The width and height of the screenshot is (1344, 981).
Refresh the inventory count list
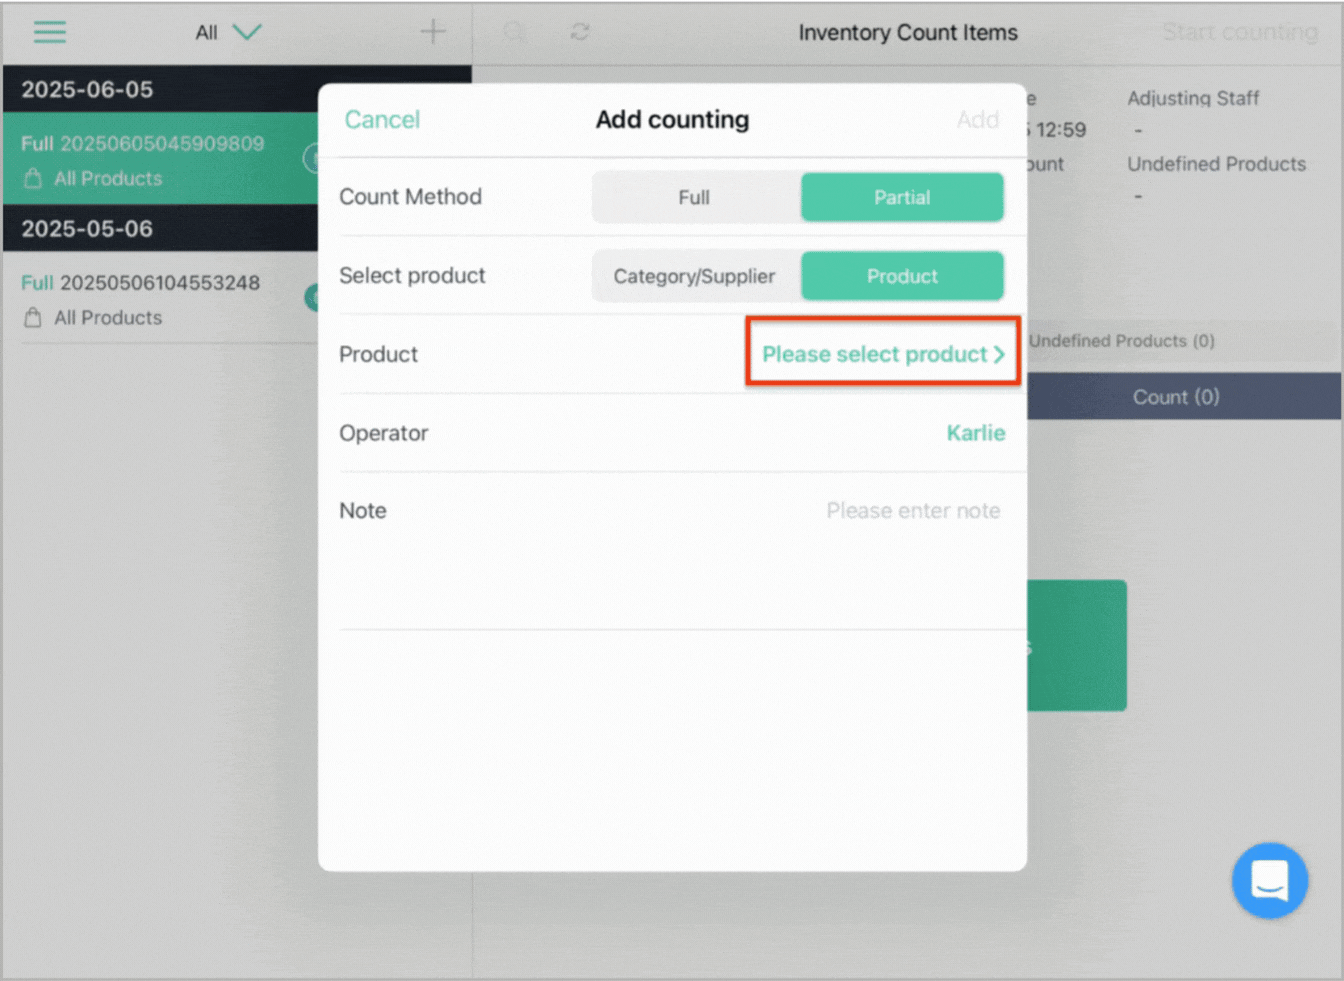(580, 32)
